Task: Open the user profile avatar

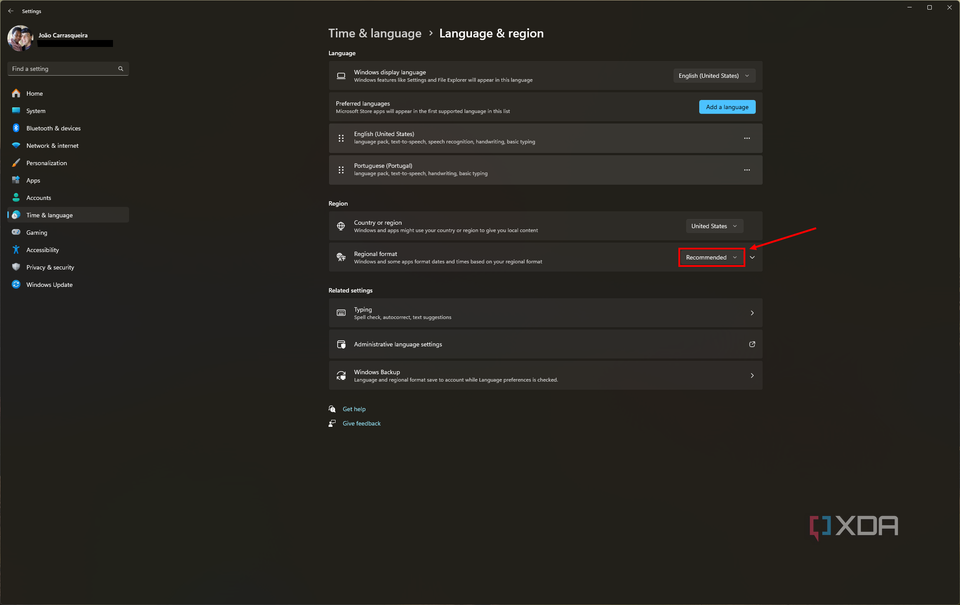Action: tap(20, 38)
